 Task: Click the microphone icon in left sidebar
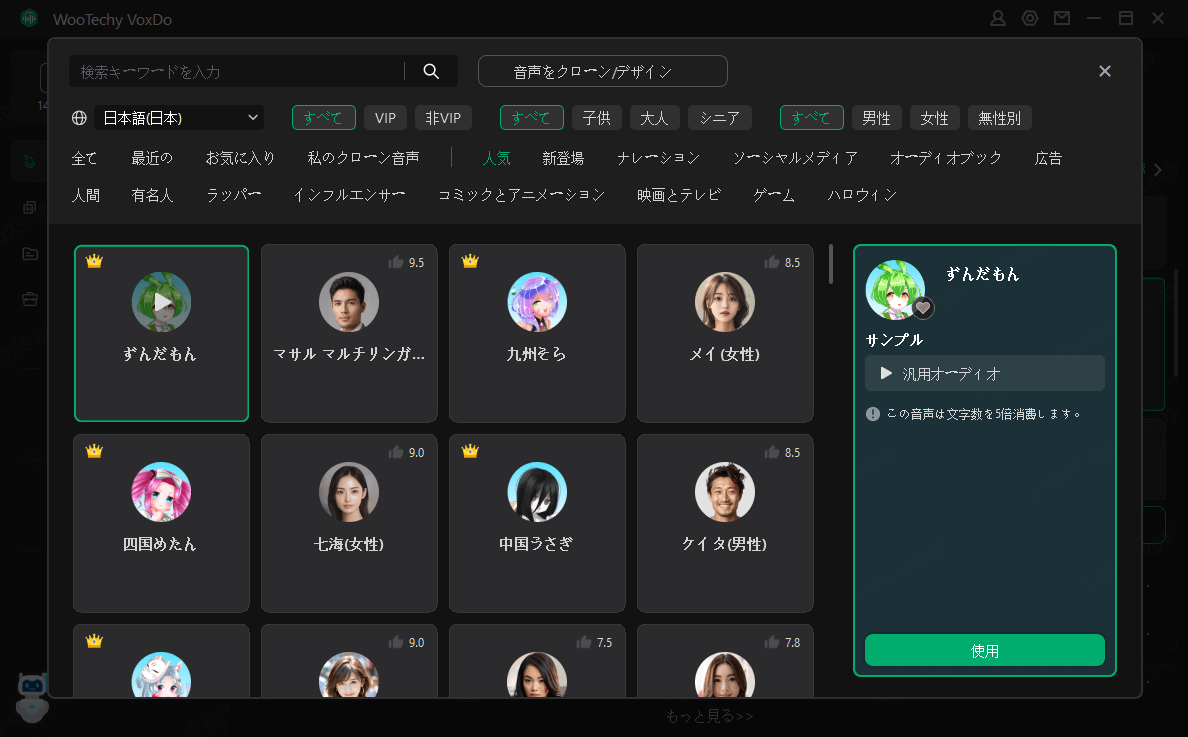(29, 161)
